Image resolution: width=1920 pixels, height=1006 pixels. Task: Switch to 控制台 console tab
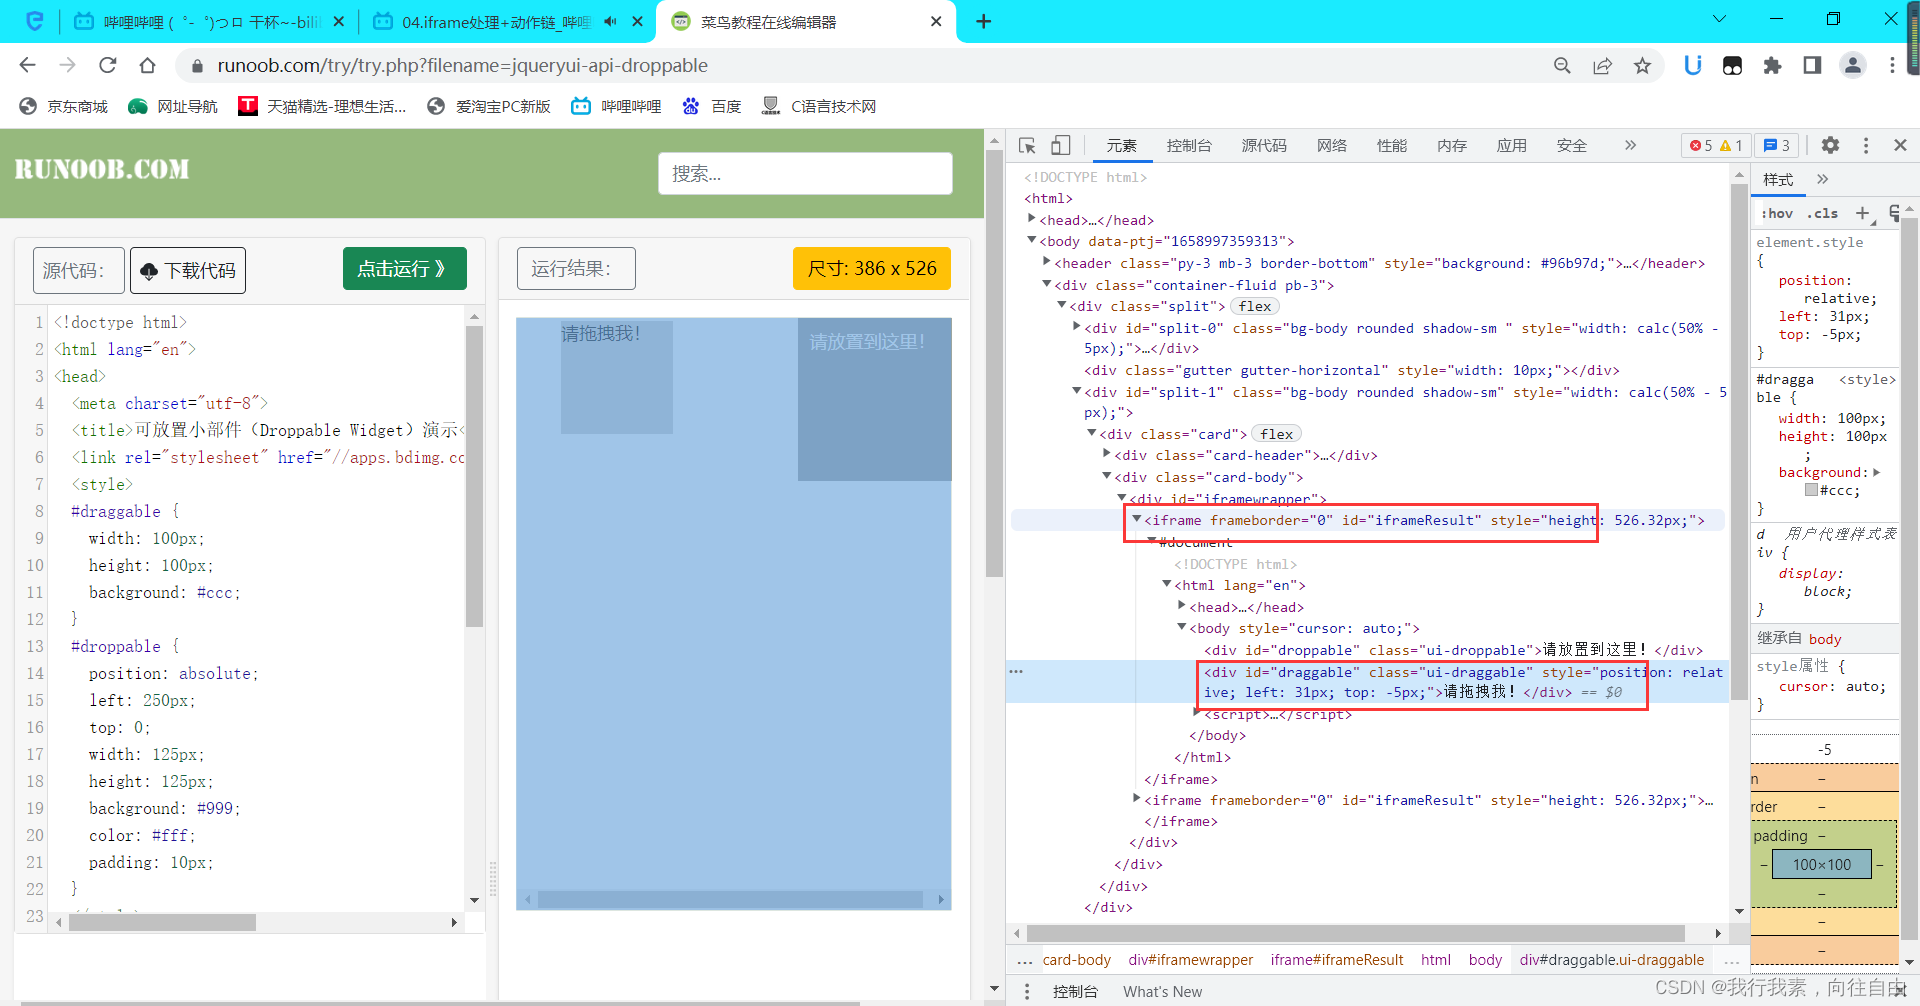tap(1189, 145)
